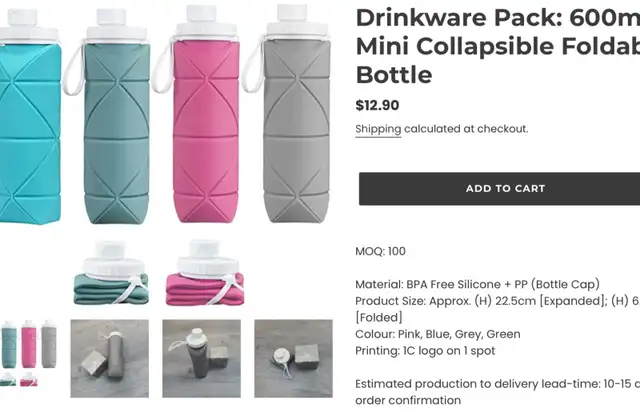Click the Material BPA Free Silicone line

(x=477, y=284)
